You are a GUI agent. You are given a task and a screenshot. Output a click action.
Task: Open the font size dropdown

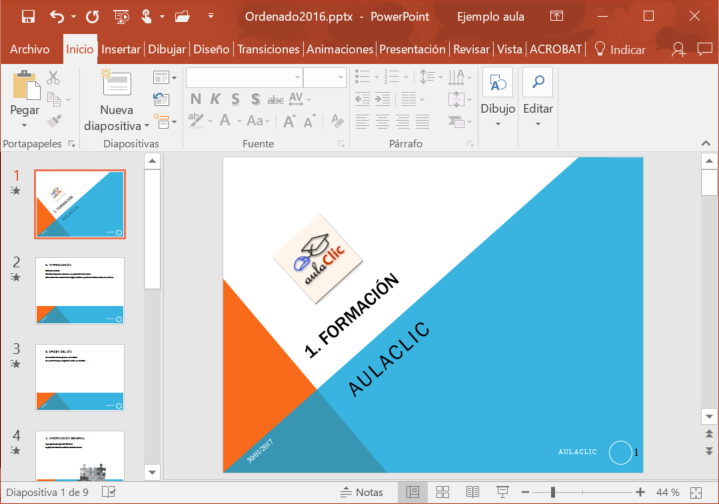click(341, 78)
